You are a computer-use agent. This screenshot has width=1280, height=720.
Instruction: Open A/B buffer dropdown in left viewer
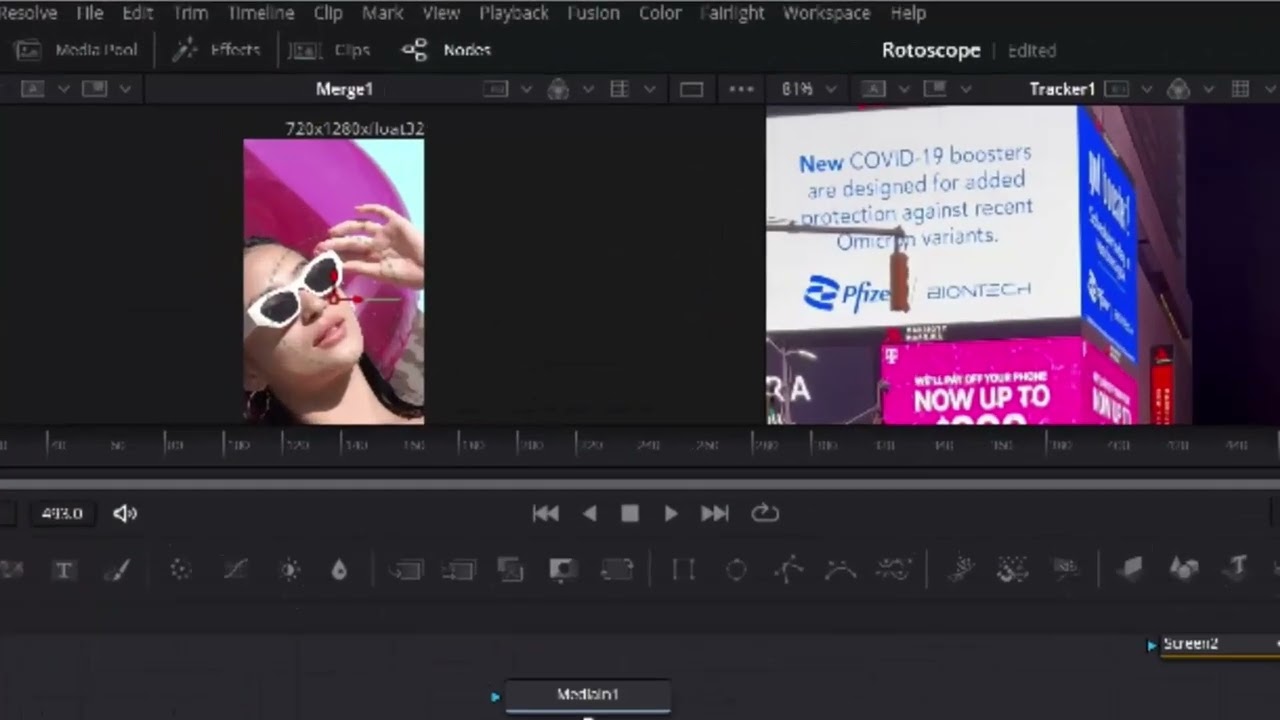62,89
